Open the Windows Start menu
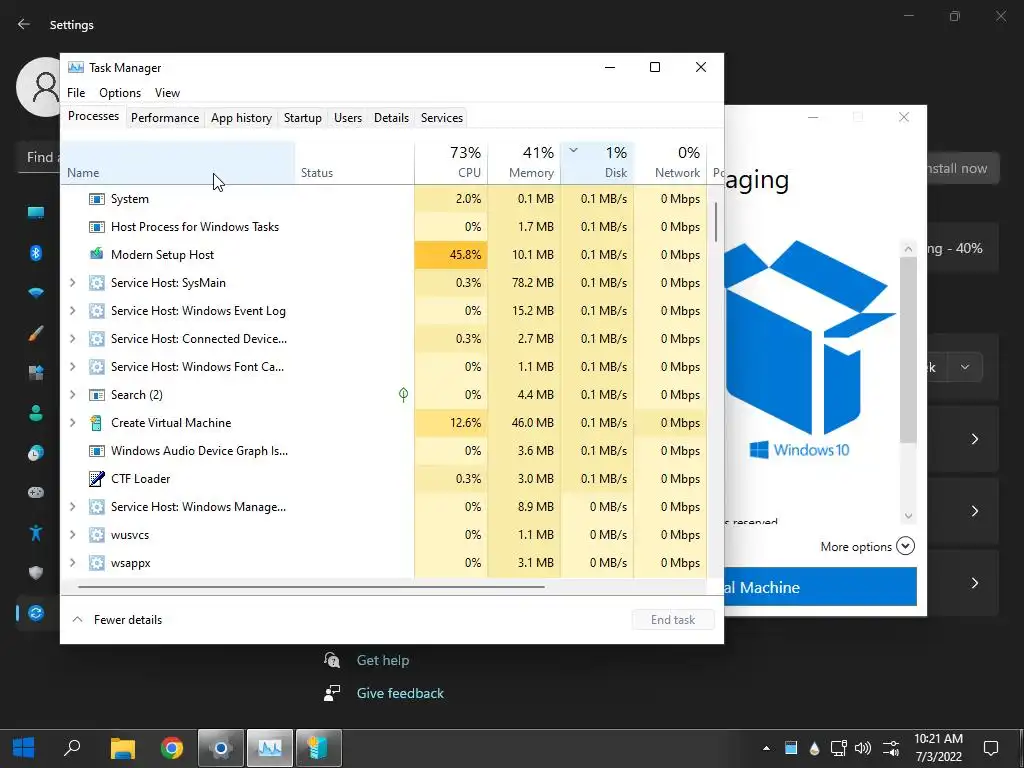Screen dimensions: 1024x768 tap(24, 748)
